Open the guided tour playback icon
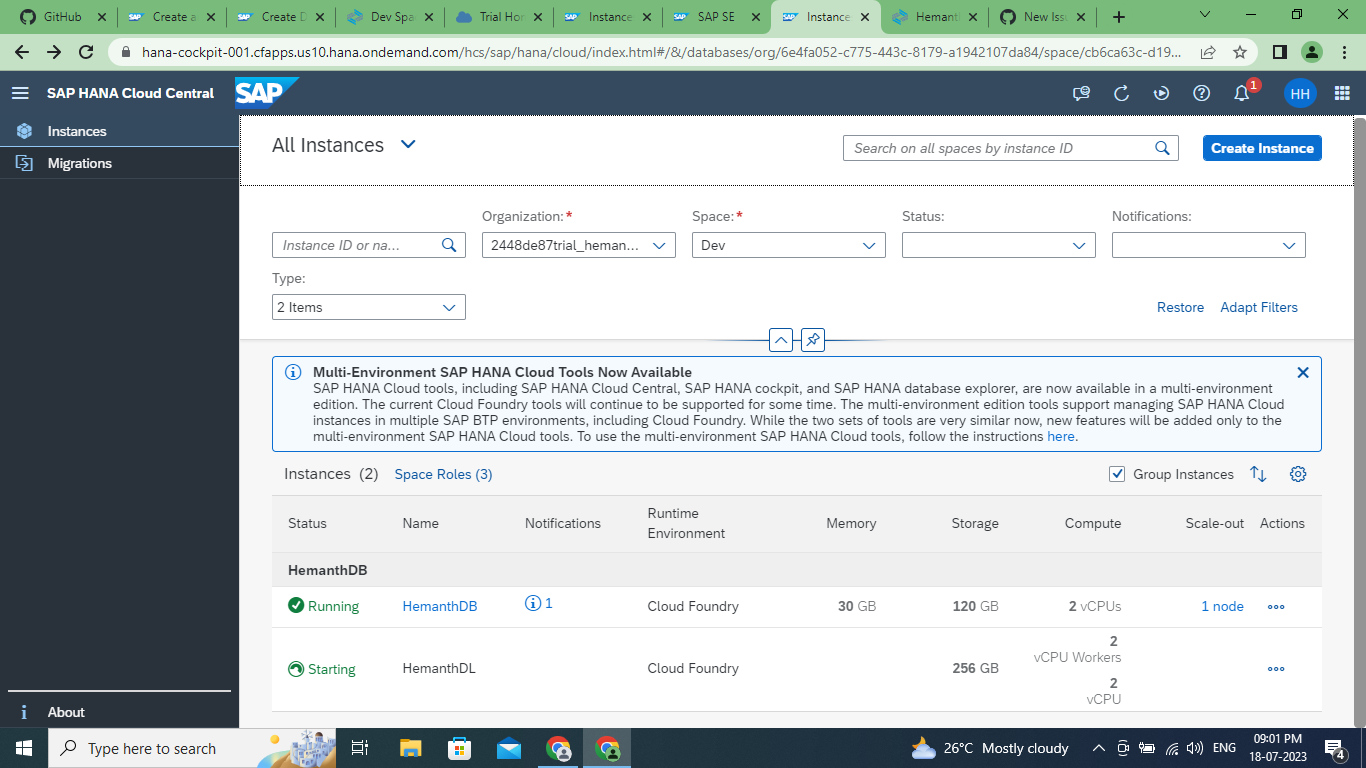The height and width of the screenshot is (768, 1366). coord(1161,93)
